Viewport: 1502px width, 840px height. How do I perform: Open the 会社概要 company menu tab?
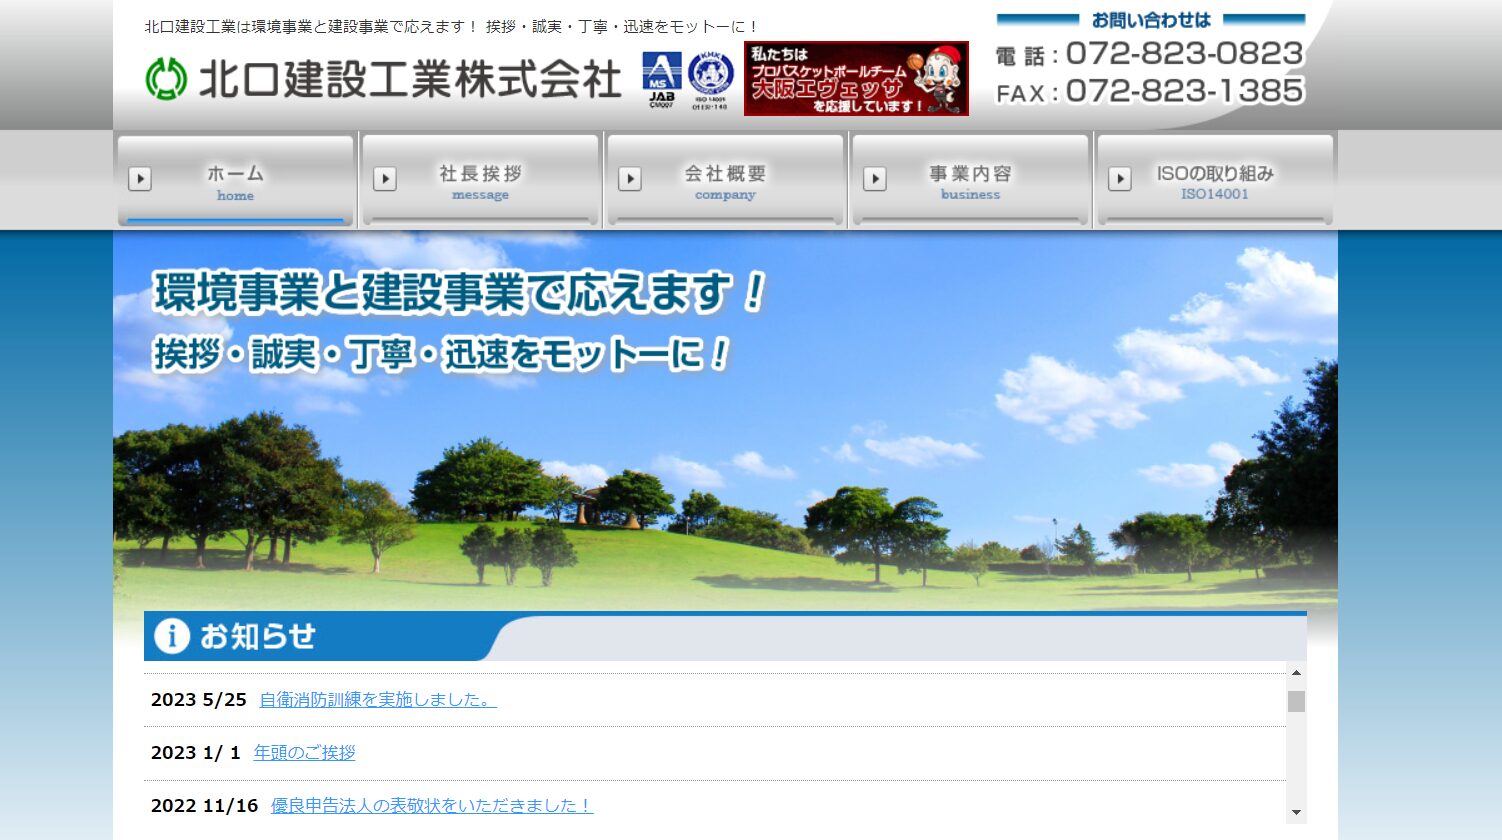pyautogui.click(x=726, y=180)
